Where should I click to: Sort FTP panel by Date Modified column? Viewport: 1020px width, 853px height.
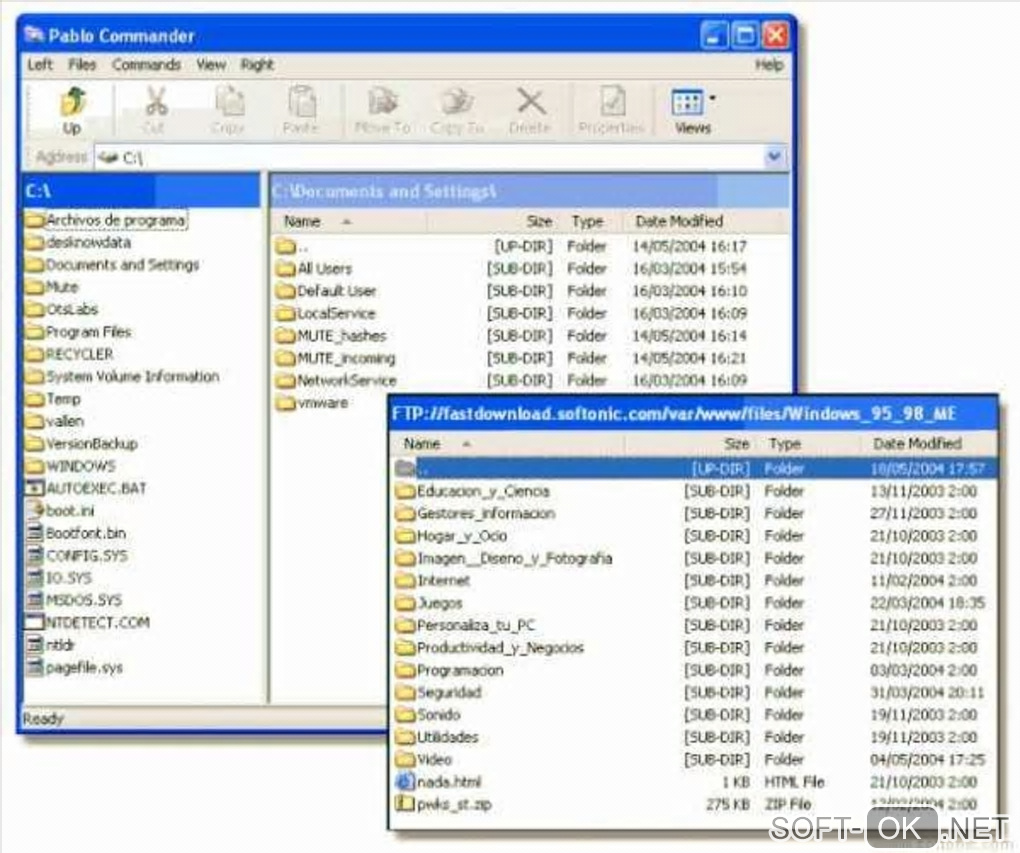coord(929,444)
